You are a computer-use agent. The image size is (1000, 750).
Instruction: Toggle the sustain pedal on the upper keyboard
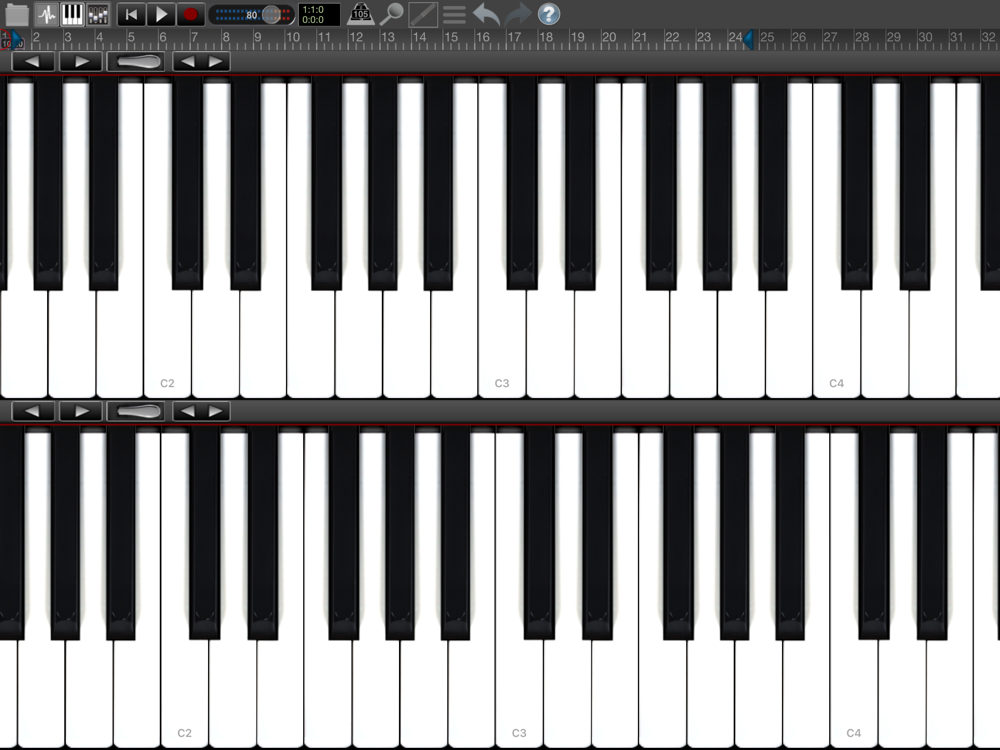click(136, 62)
